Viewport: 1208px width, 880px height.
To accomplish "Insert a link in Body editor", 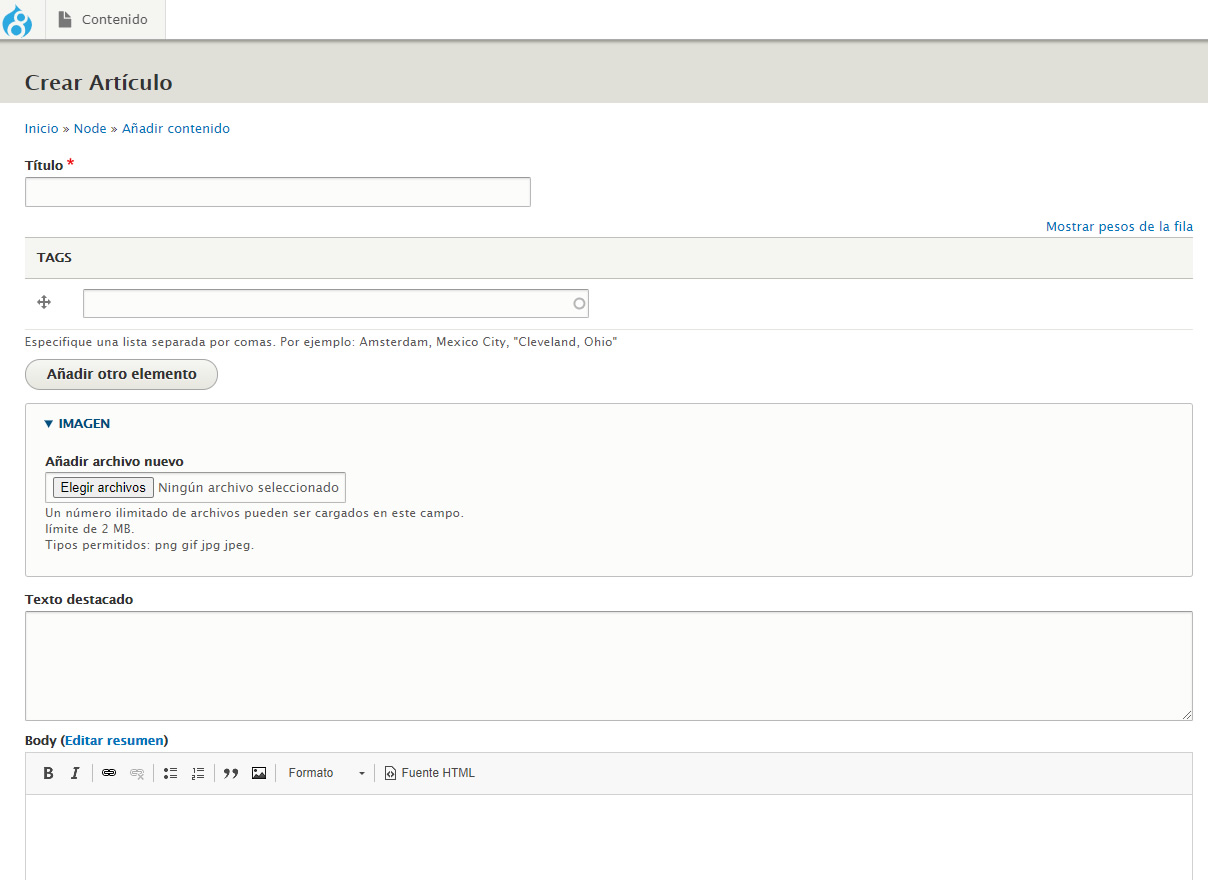I will pyautogui.click(x=109, y=773).
